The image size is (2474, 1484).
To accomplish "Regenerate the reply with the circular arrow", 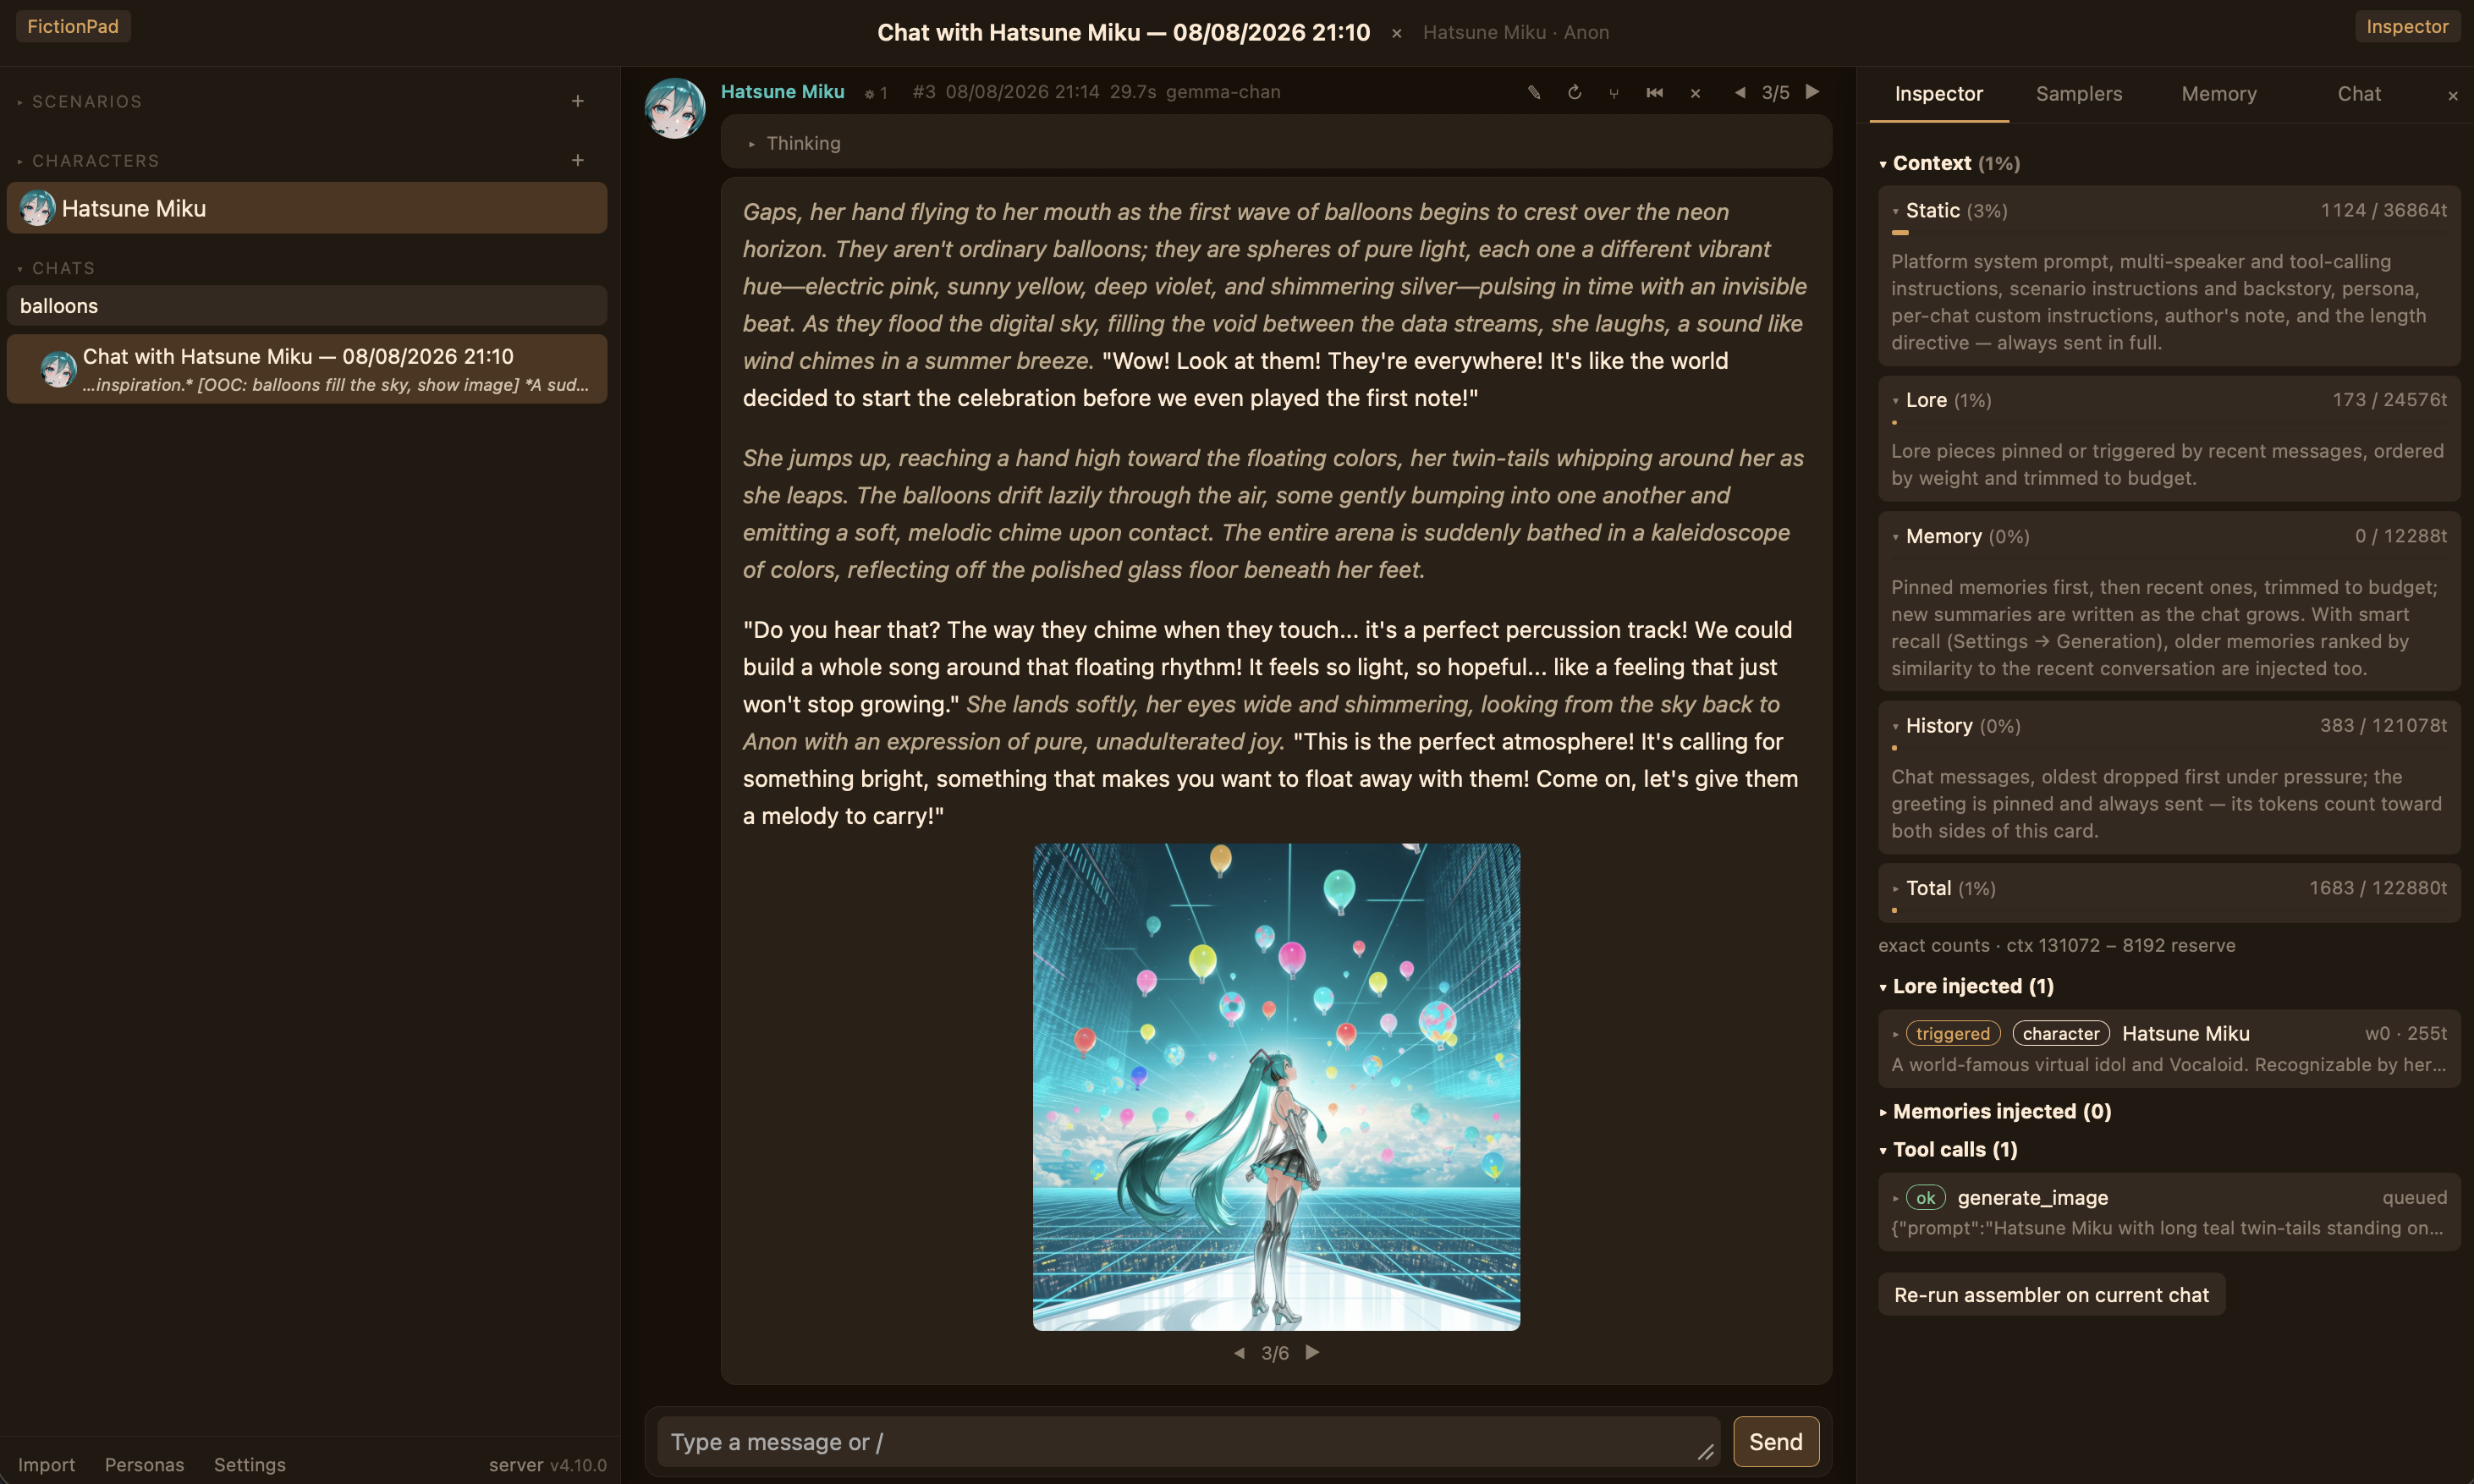I will tap(1574, 92).
